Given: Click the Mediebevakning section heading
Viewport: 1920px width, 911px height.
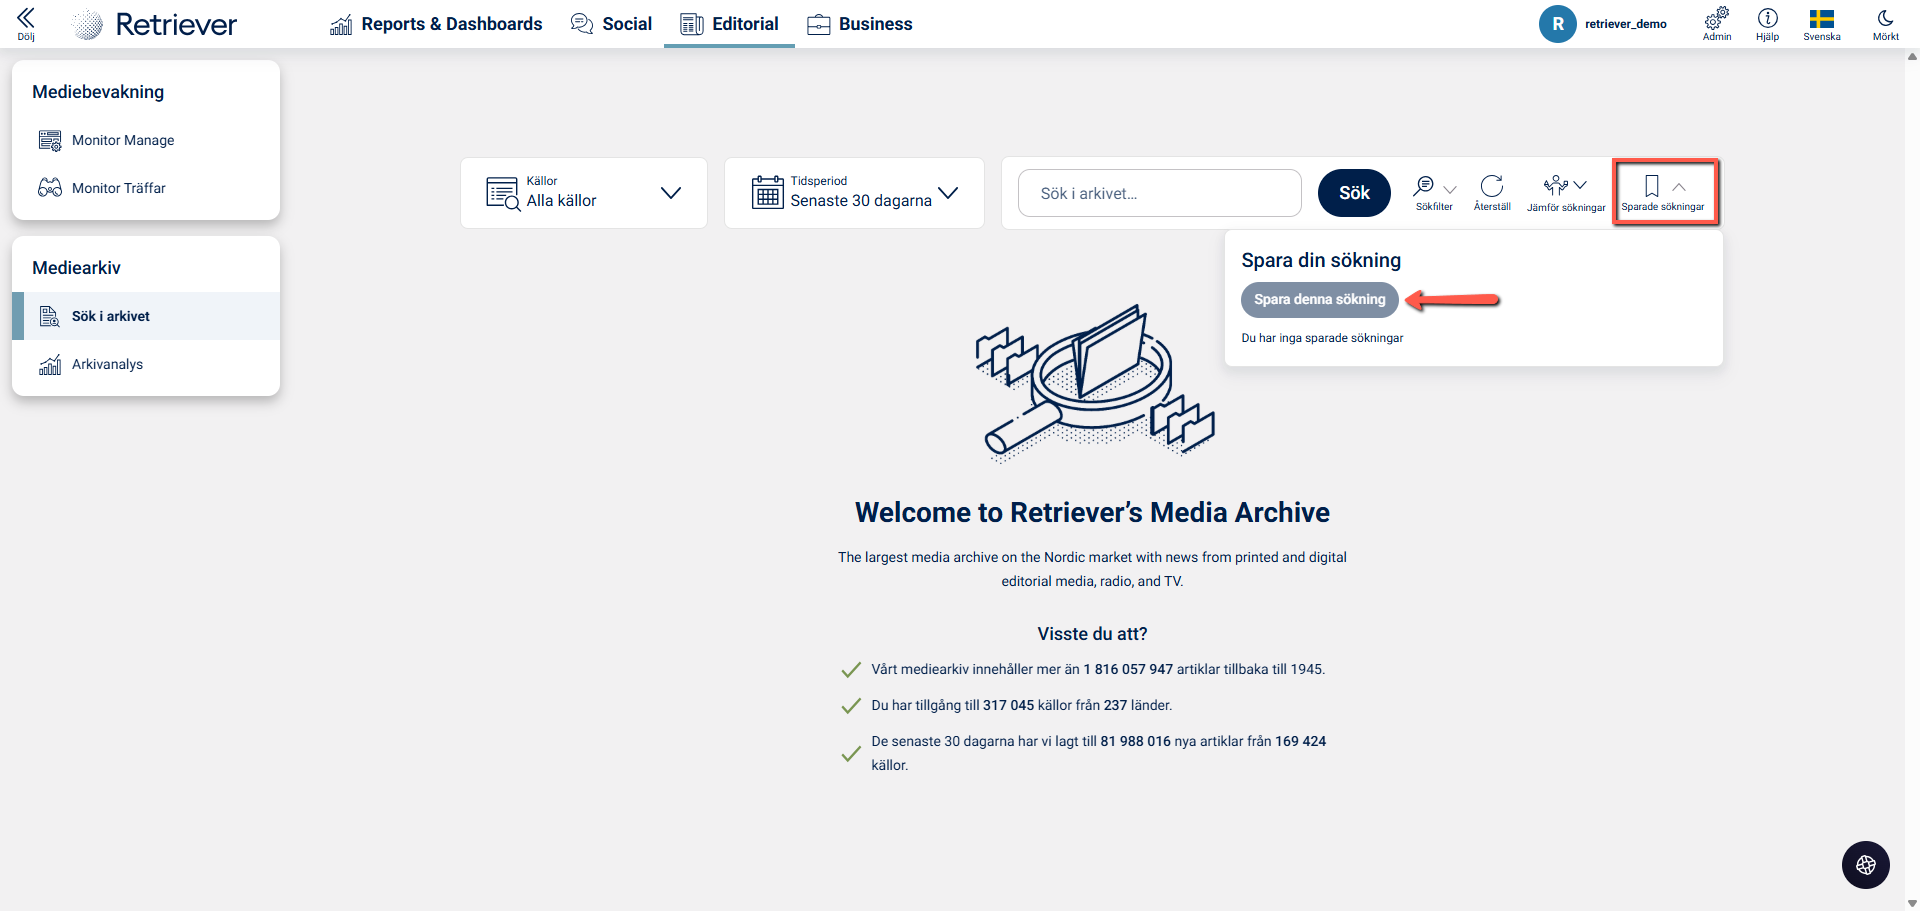Looking at the screenshot, I should [98, 92].
